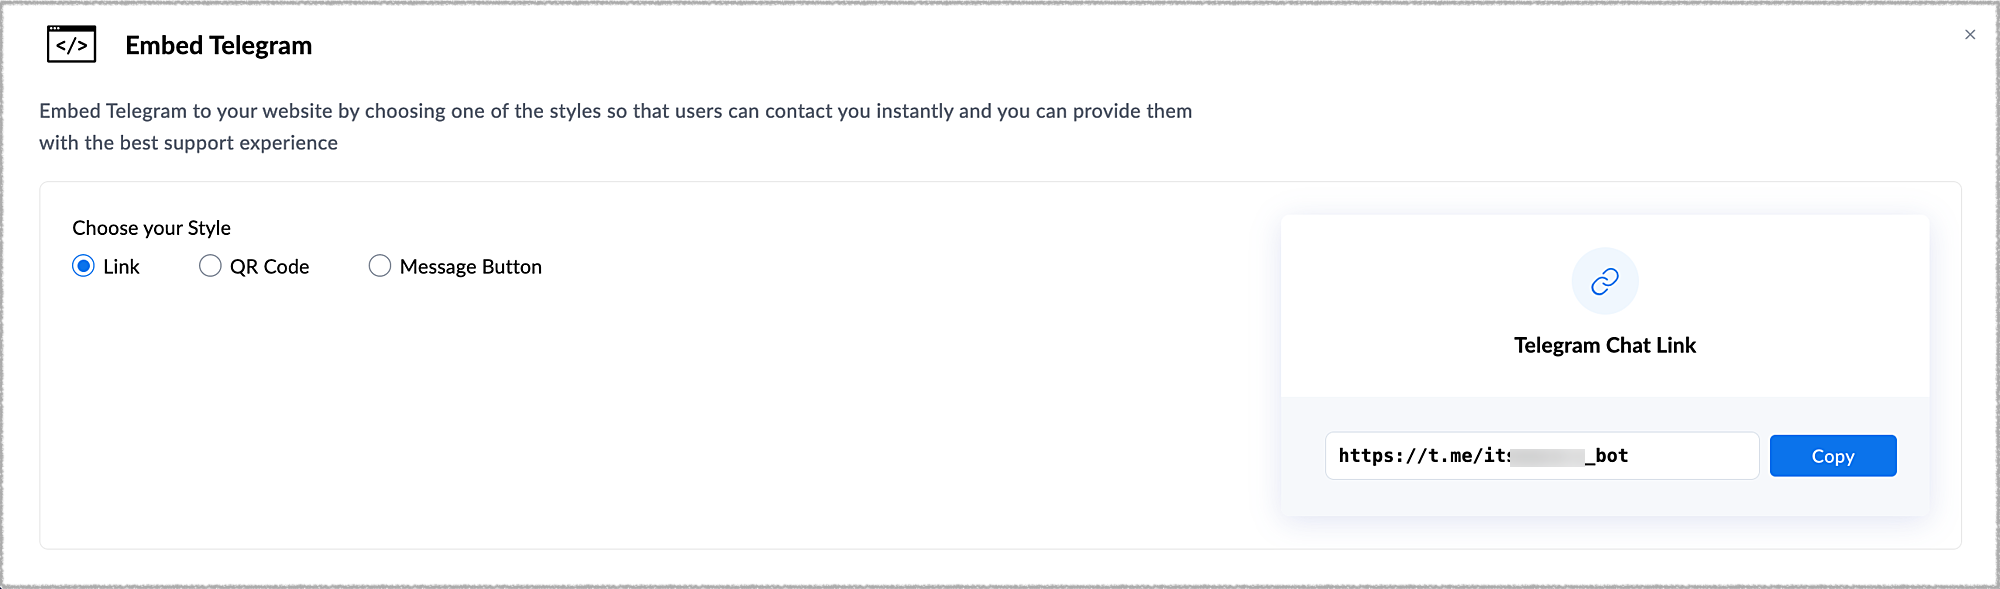Click the "_bot" ending of the link
This screenshot has width=2000, height=589.
tap(1608, 456)
